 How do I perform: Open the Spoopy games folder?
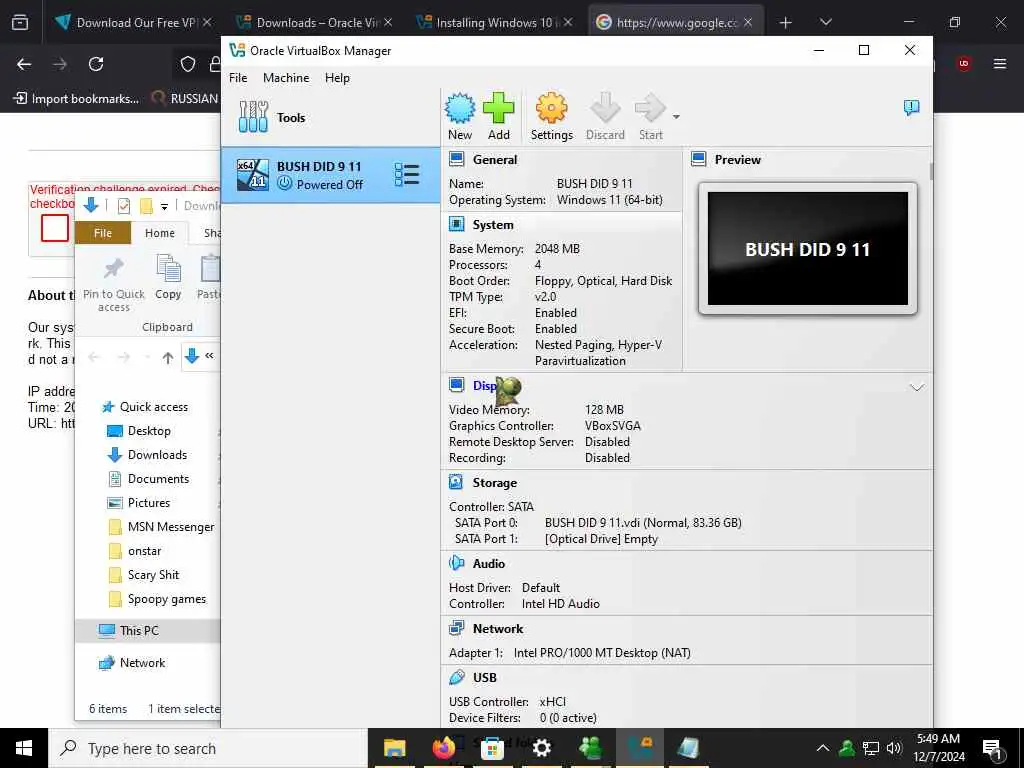pyautogui.click(x=157, y=599)
